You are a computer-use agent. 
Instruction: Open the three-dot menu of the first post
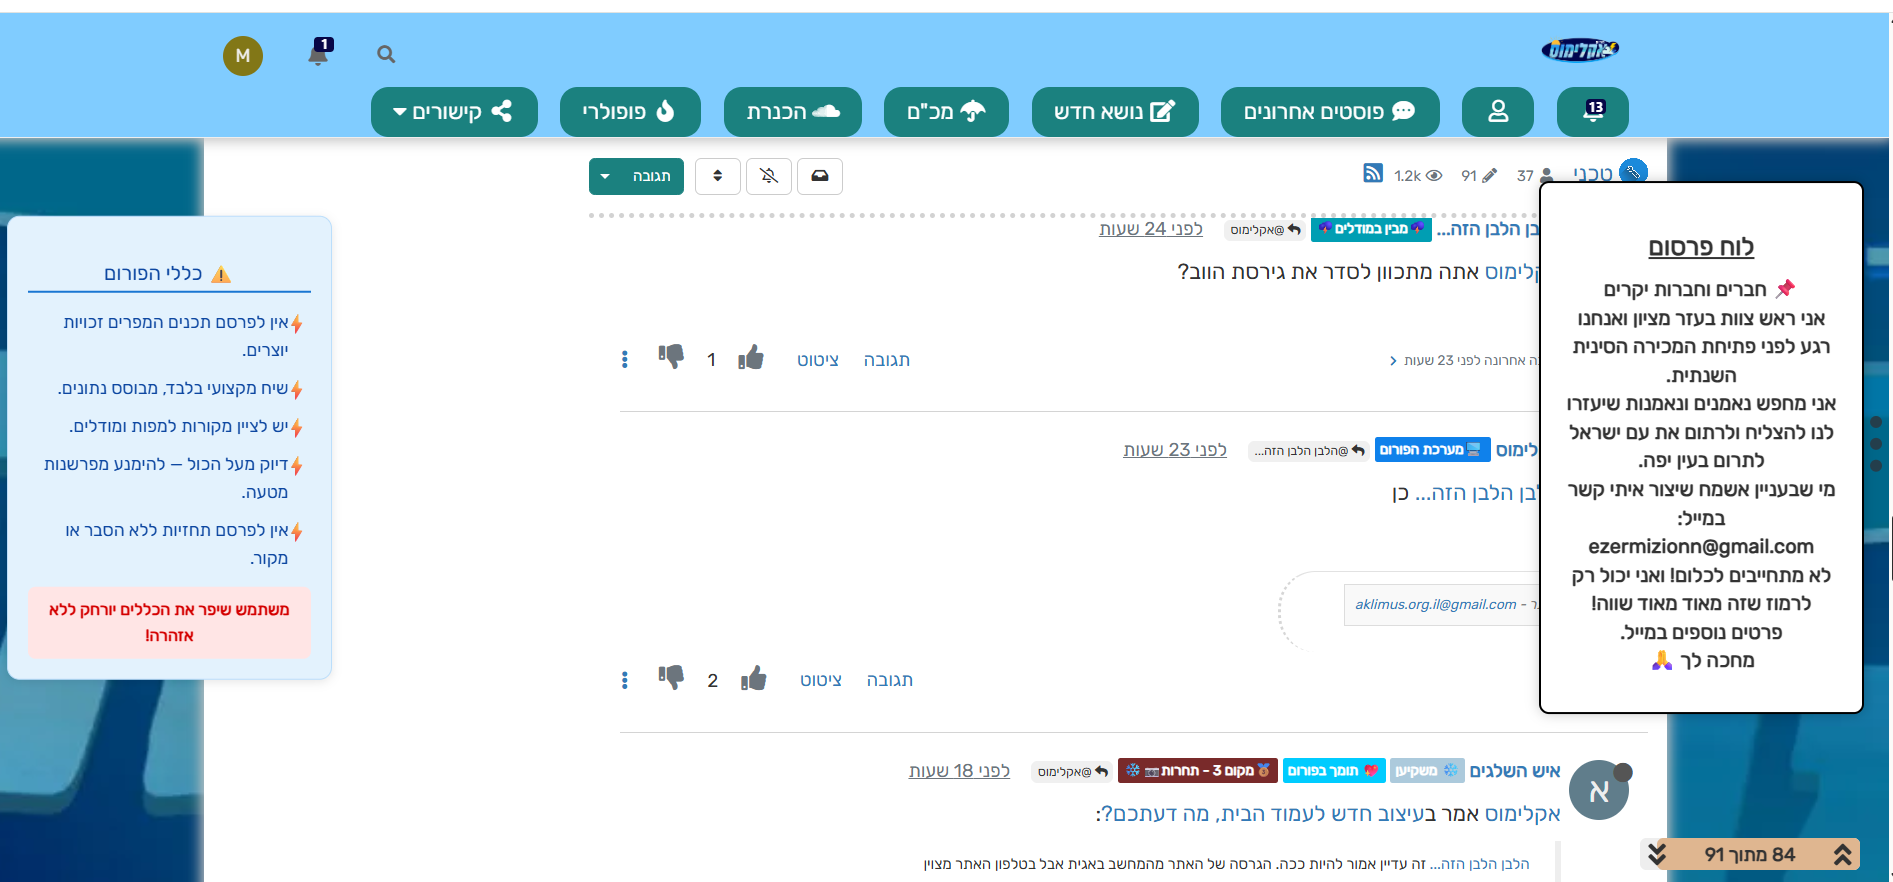coord(625,359)
